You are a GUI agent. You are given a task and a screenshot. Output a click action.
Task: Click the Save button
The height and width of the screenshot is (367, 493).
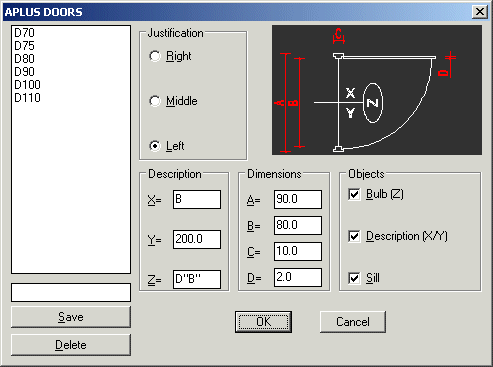(71, 317)
